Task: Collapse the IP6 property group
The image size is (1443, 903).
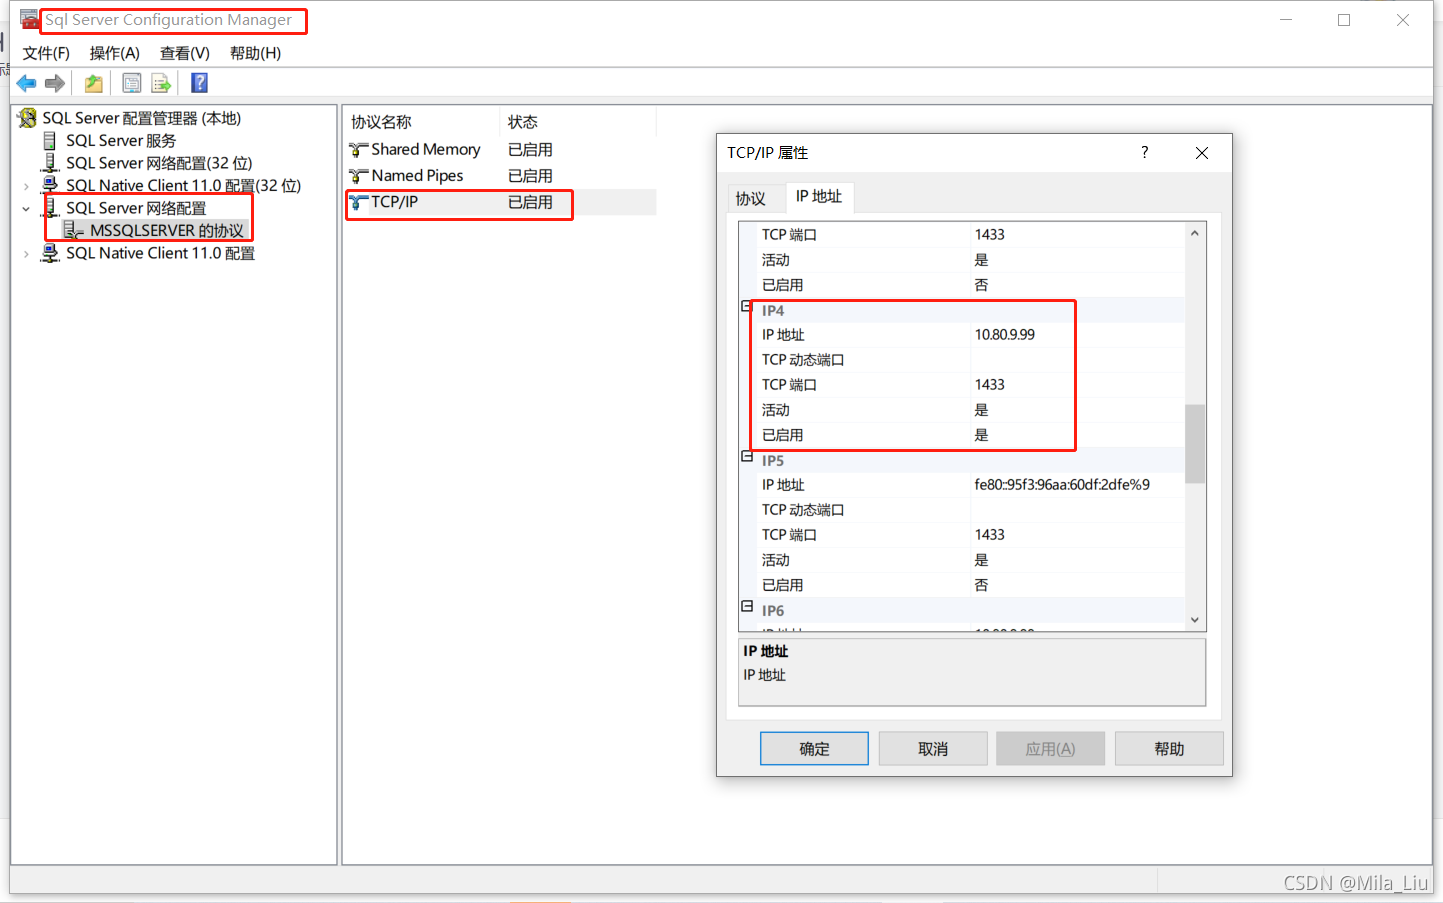Action: pos(747,606)
